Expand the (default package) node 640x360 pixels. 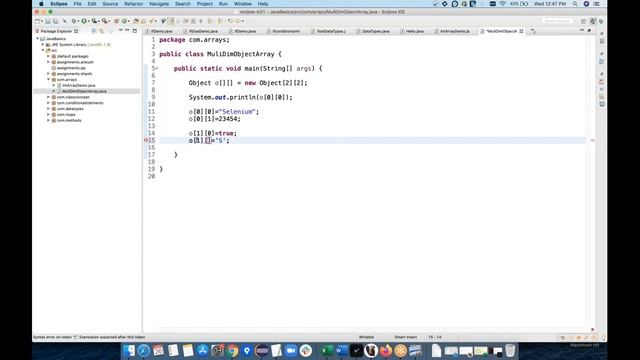point(49,56)
